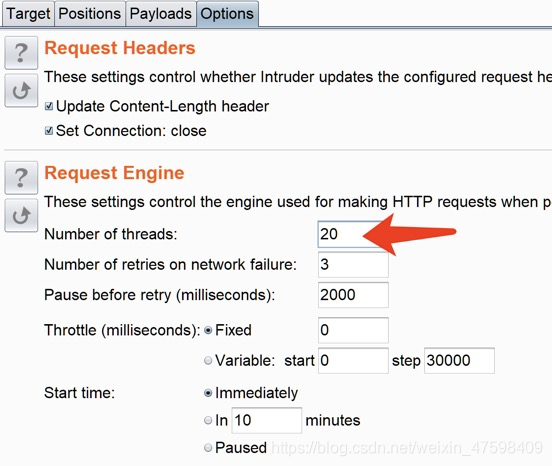Screen dimensions: 552x466
Task: Select Variable throttle radio button
Action: [208, 360]
